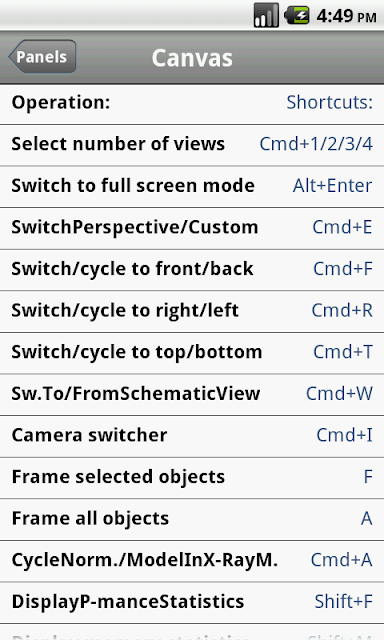This screenshot has height=640, width=384.
Task: Select 'Switch/cycle to top/bottom' row
Action: pos(192,353)
